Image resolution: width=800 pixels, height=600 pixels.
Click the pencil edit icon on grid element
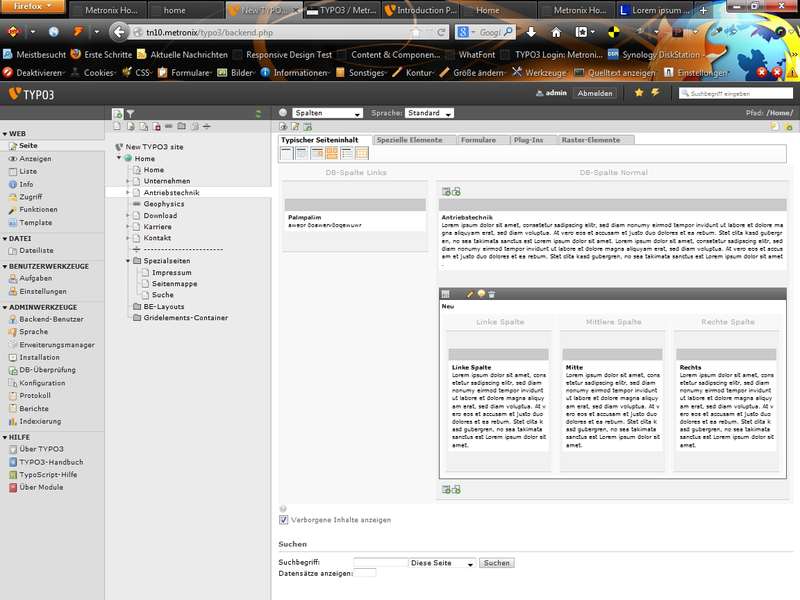471,294
